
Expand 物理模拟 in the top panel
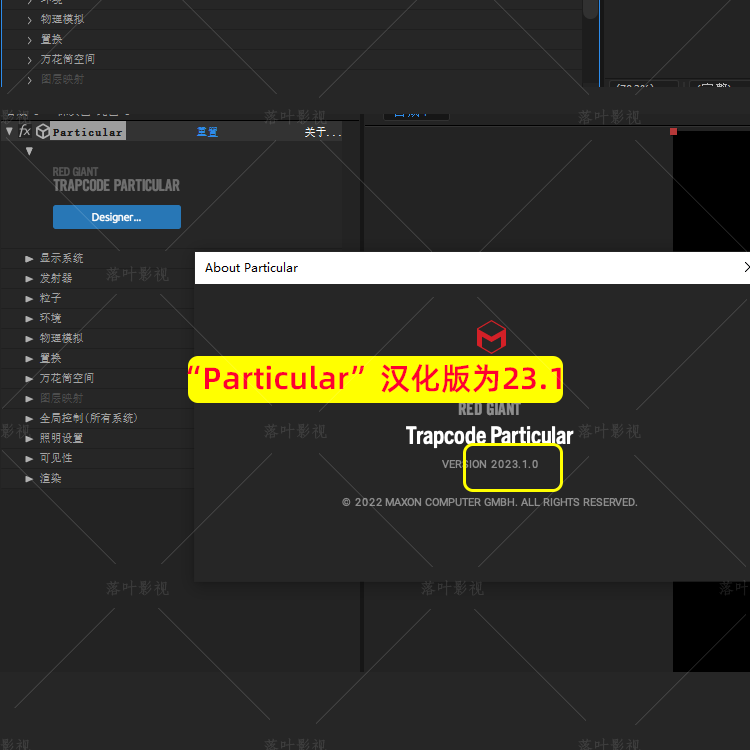coord(30,20)
